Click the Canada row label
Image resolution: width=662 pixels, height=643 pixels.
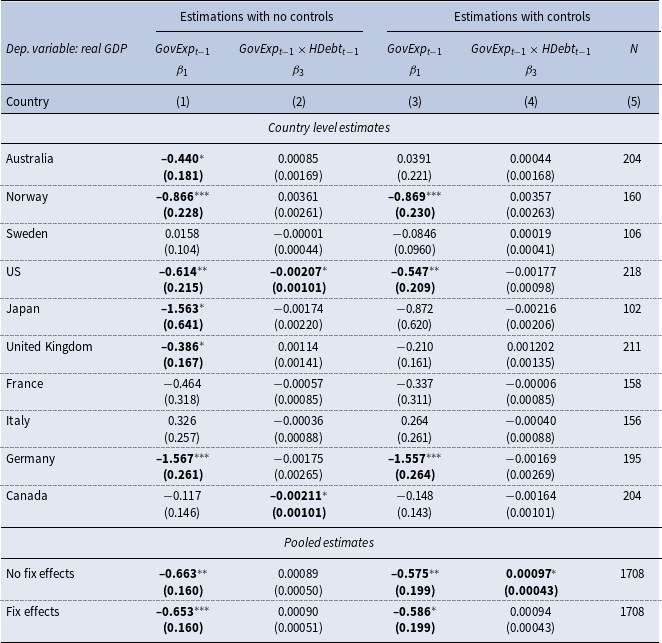(x=27, y=496)
